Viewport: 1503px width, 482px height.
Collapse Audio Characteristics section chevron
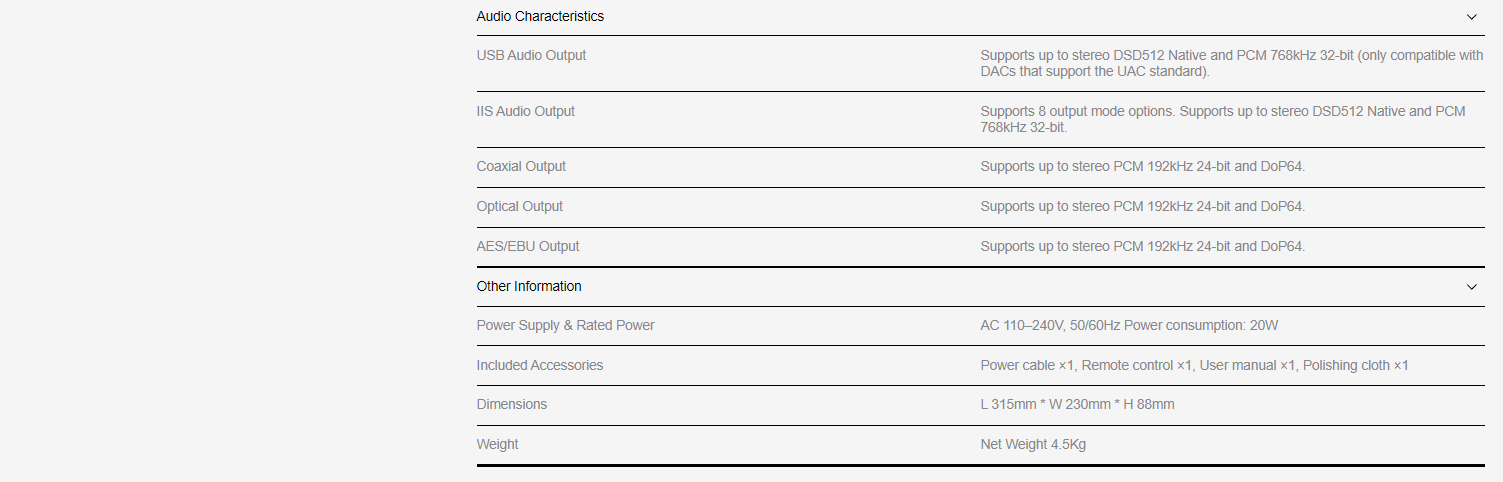tap(1471, 17)
